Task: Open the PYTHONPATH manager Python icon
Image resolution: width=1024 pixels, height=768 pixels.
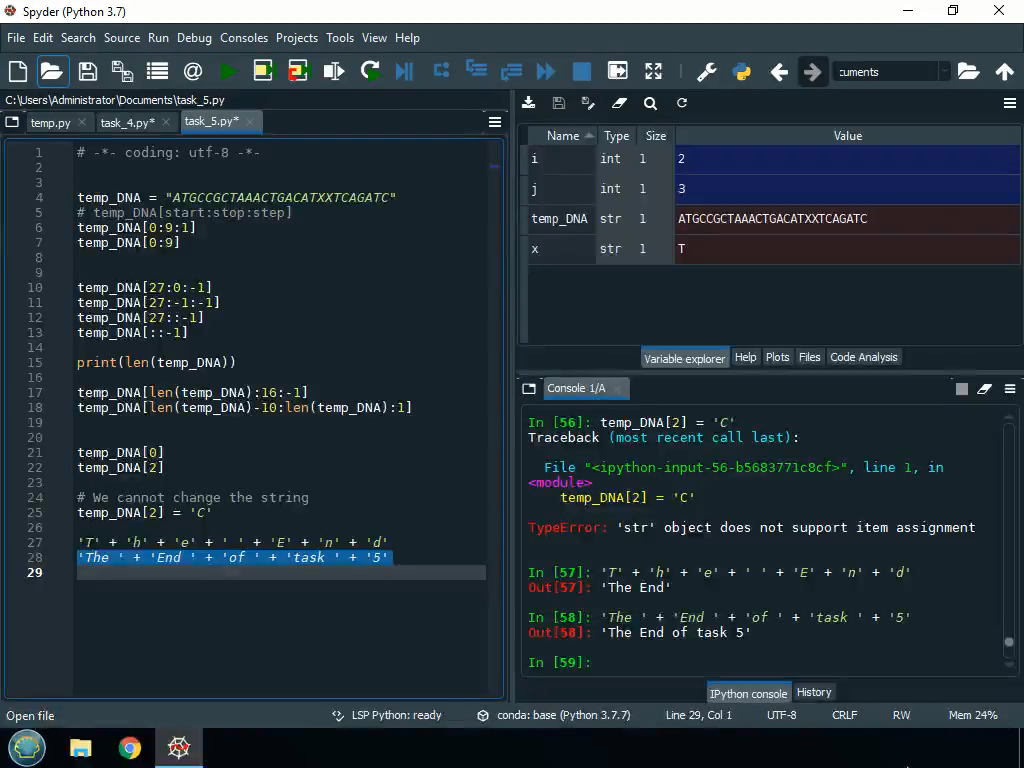Action: click(741, 71)
